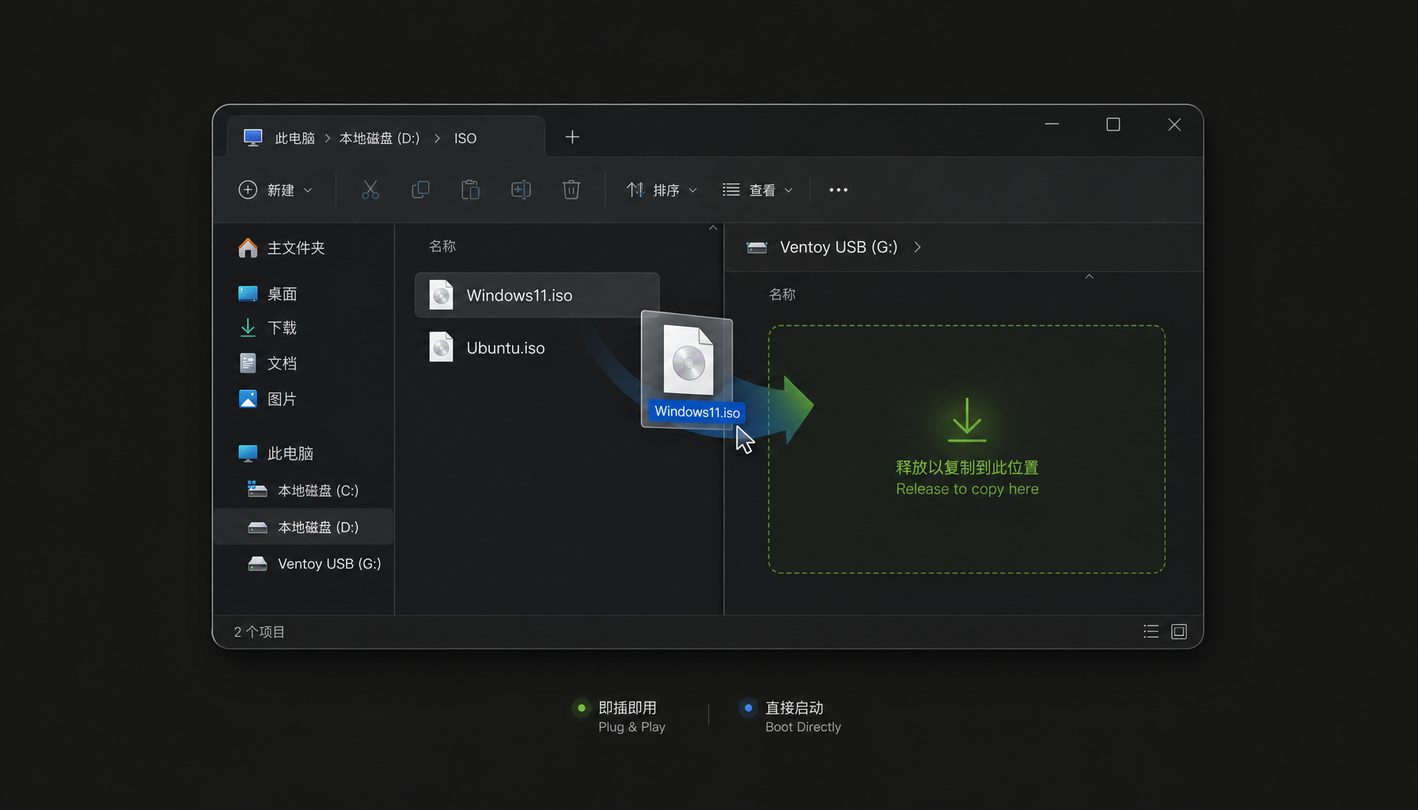The width and height of the screenshot is (1418, 810).
Task: Click the computer icon in tab title
Action: click(253, 137)
